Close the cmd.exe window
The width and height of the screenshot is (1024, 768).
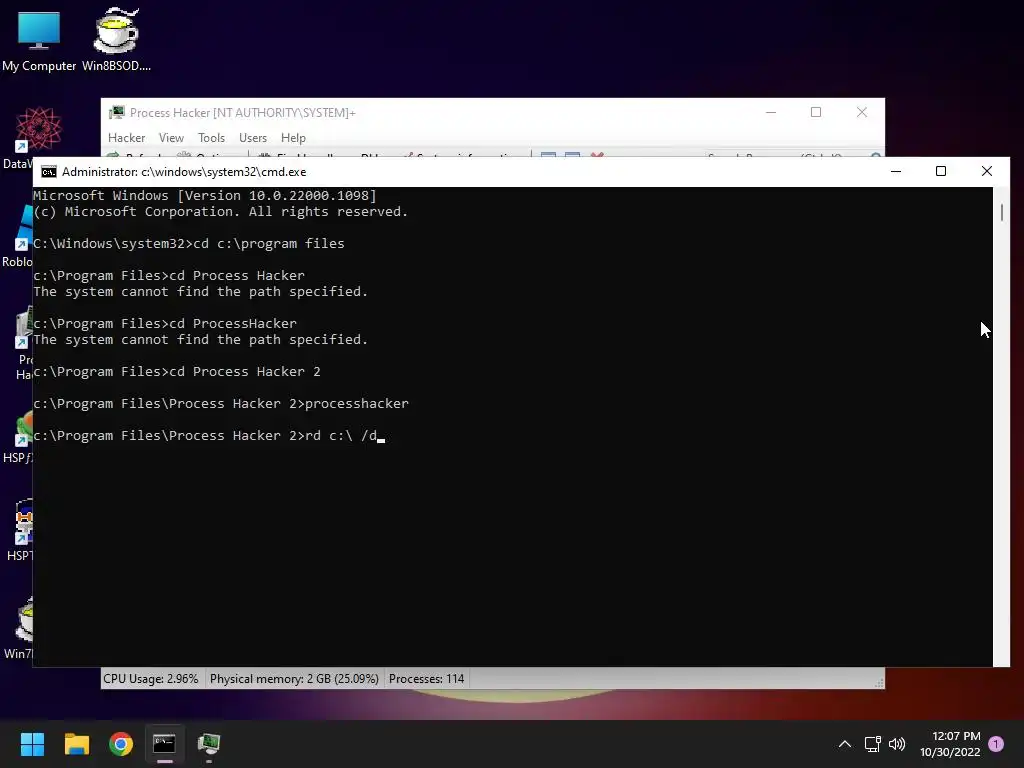987,171
